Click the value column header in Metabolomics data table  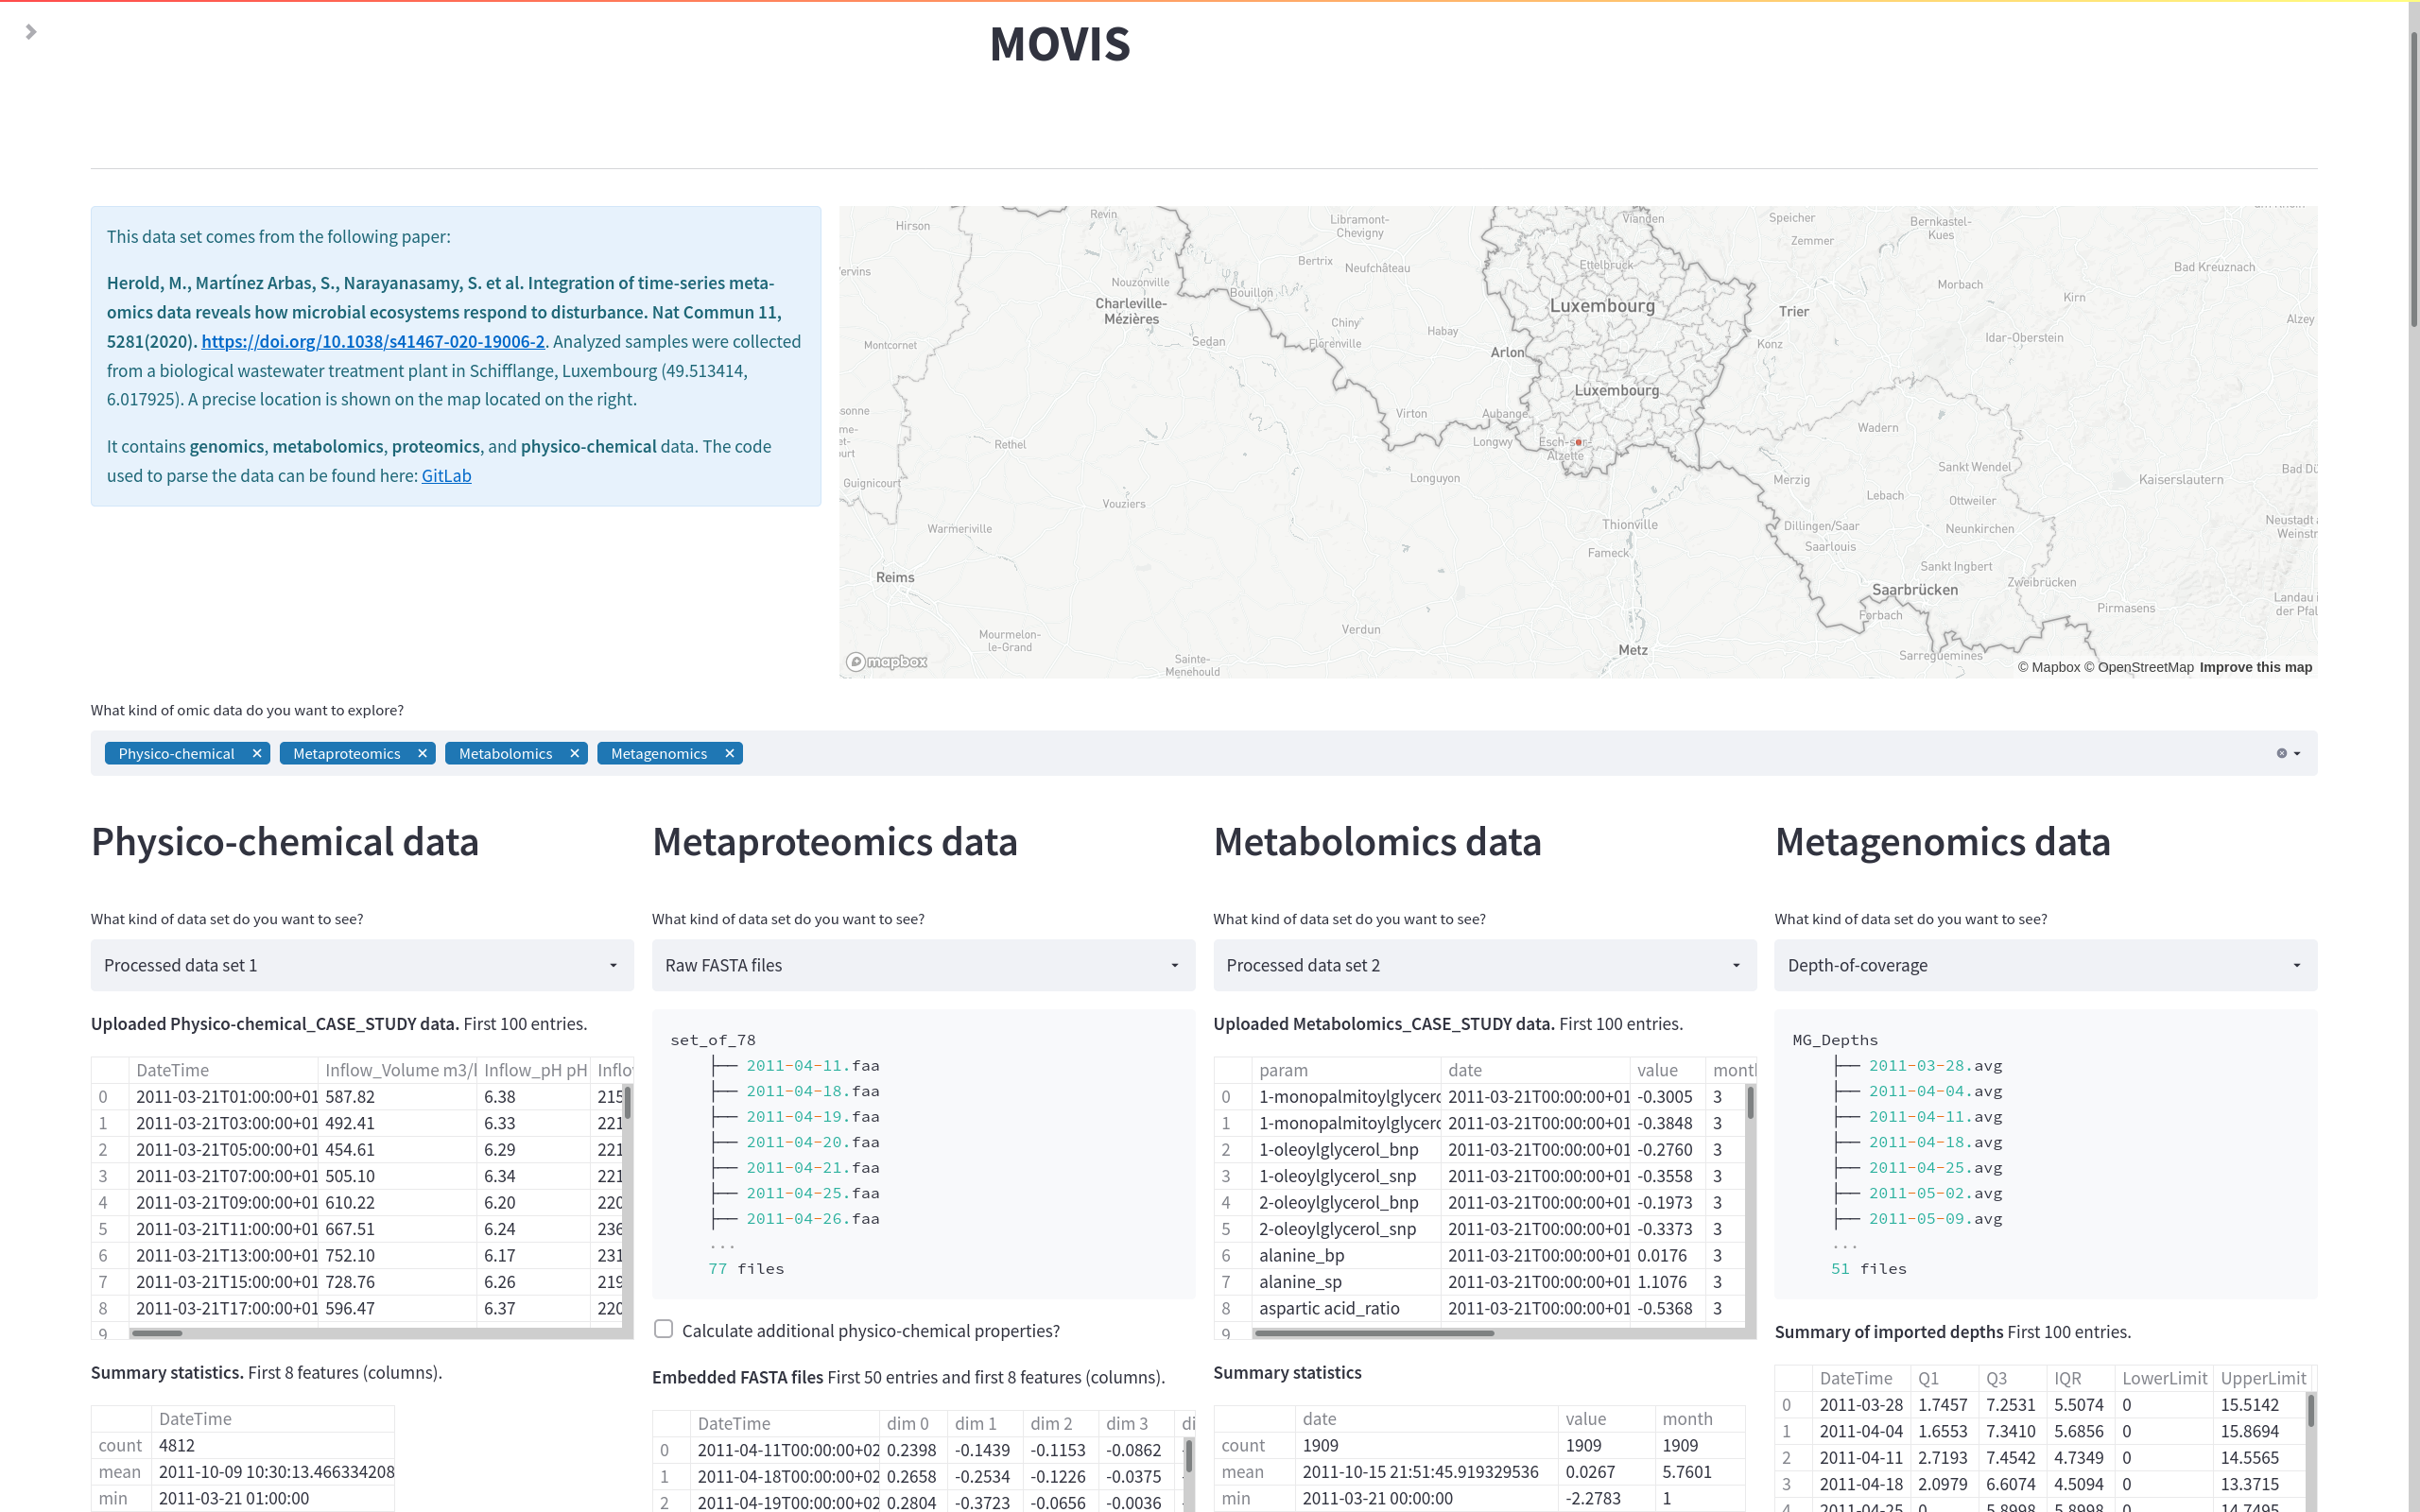coord(1667,1070)
